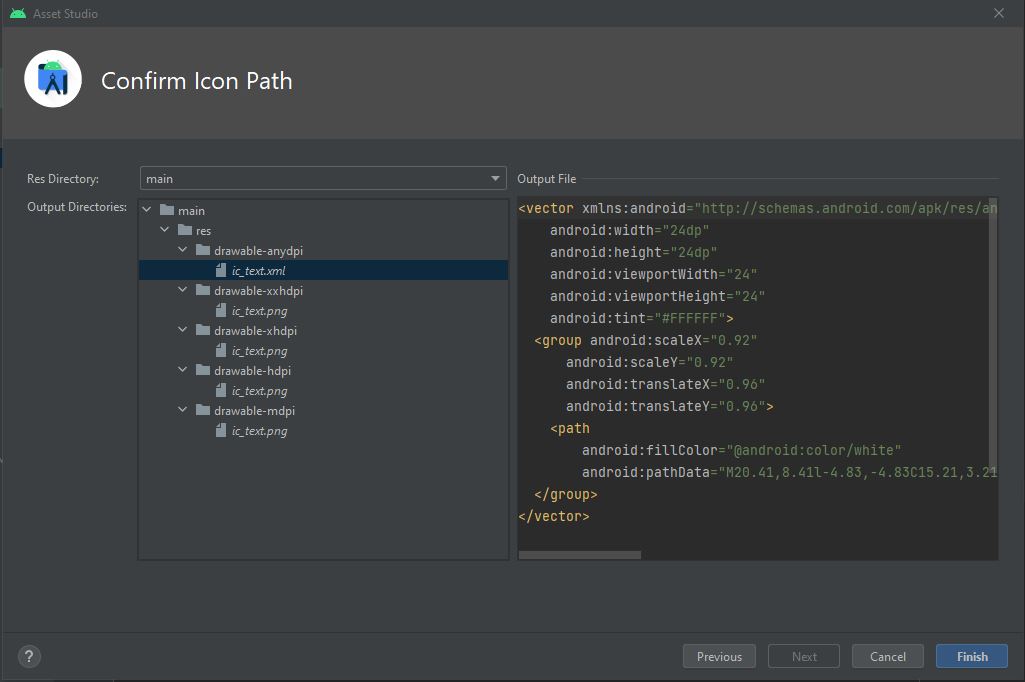Click the android:fillColor line

click(741, 450)
